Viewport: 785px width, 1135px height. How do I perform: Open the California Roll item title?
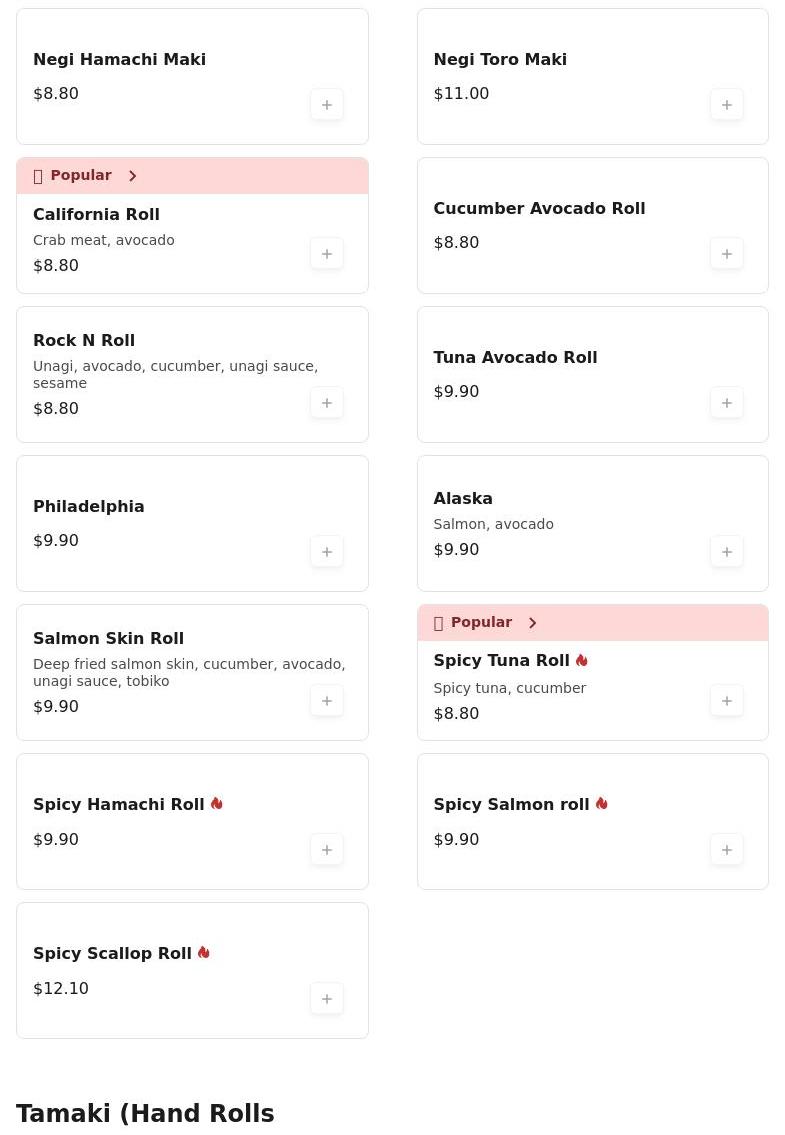96,214
